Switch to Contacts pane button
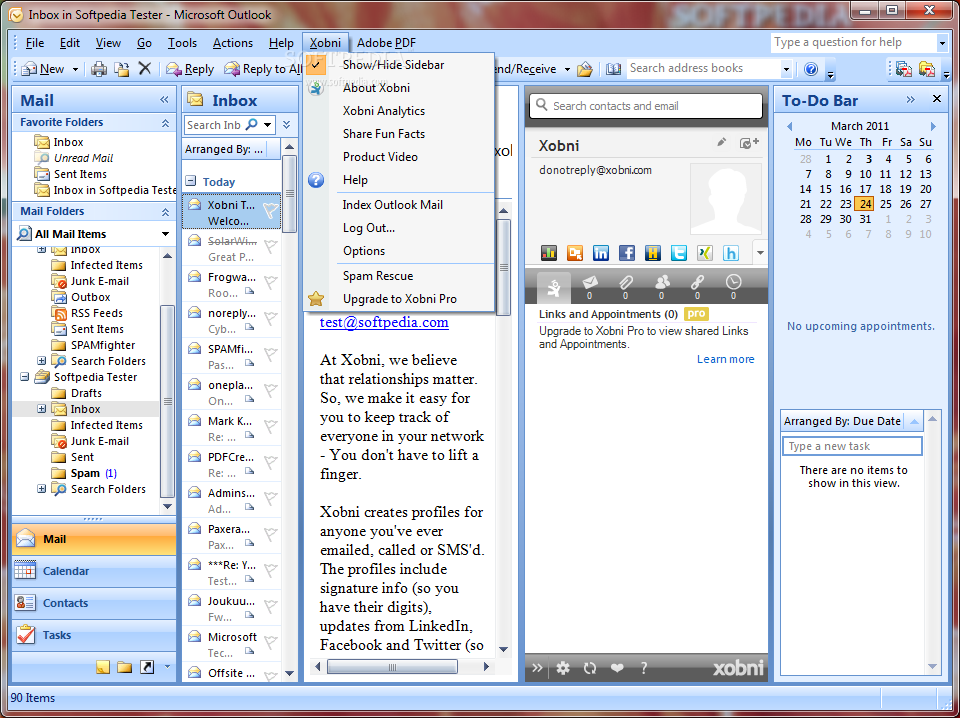The height and width of the screenshot is (718, 960). tap(94, 603)
